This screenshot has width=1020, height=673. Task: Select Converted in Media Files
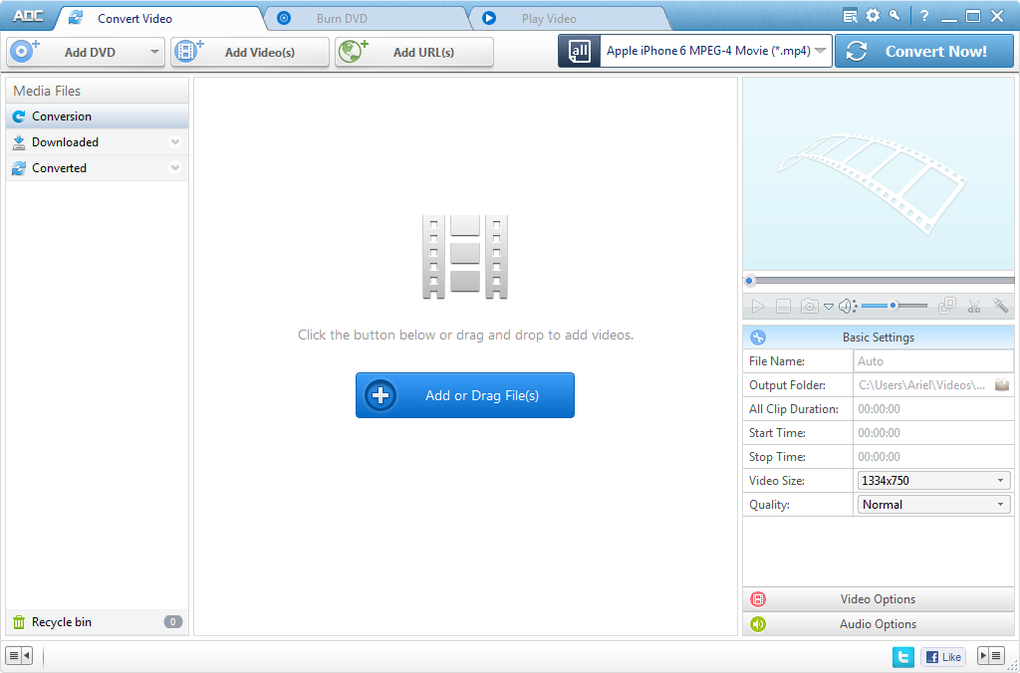click(97, 168)
